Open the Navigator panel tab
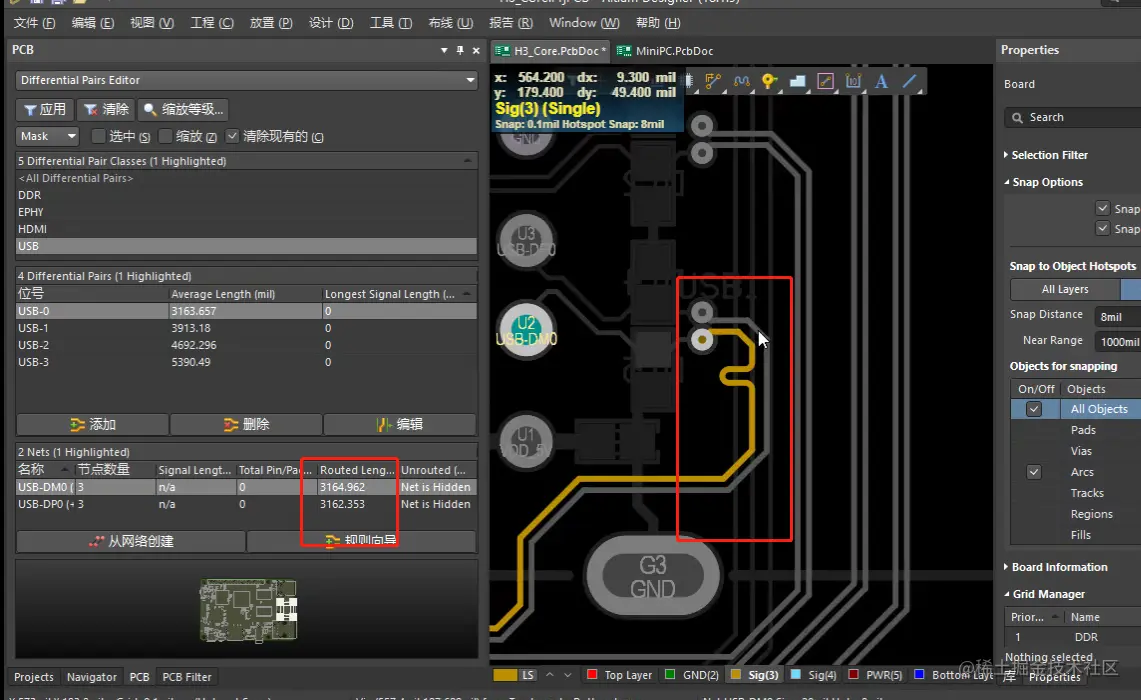 click(x=92, y=677)
